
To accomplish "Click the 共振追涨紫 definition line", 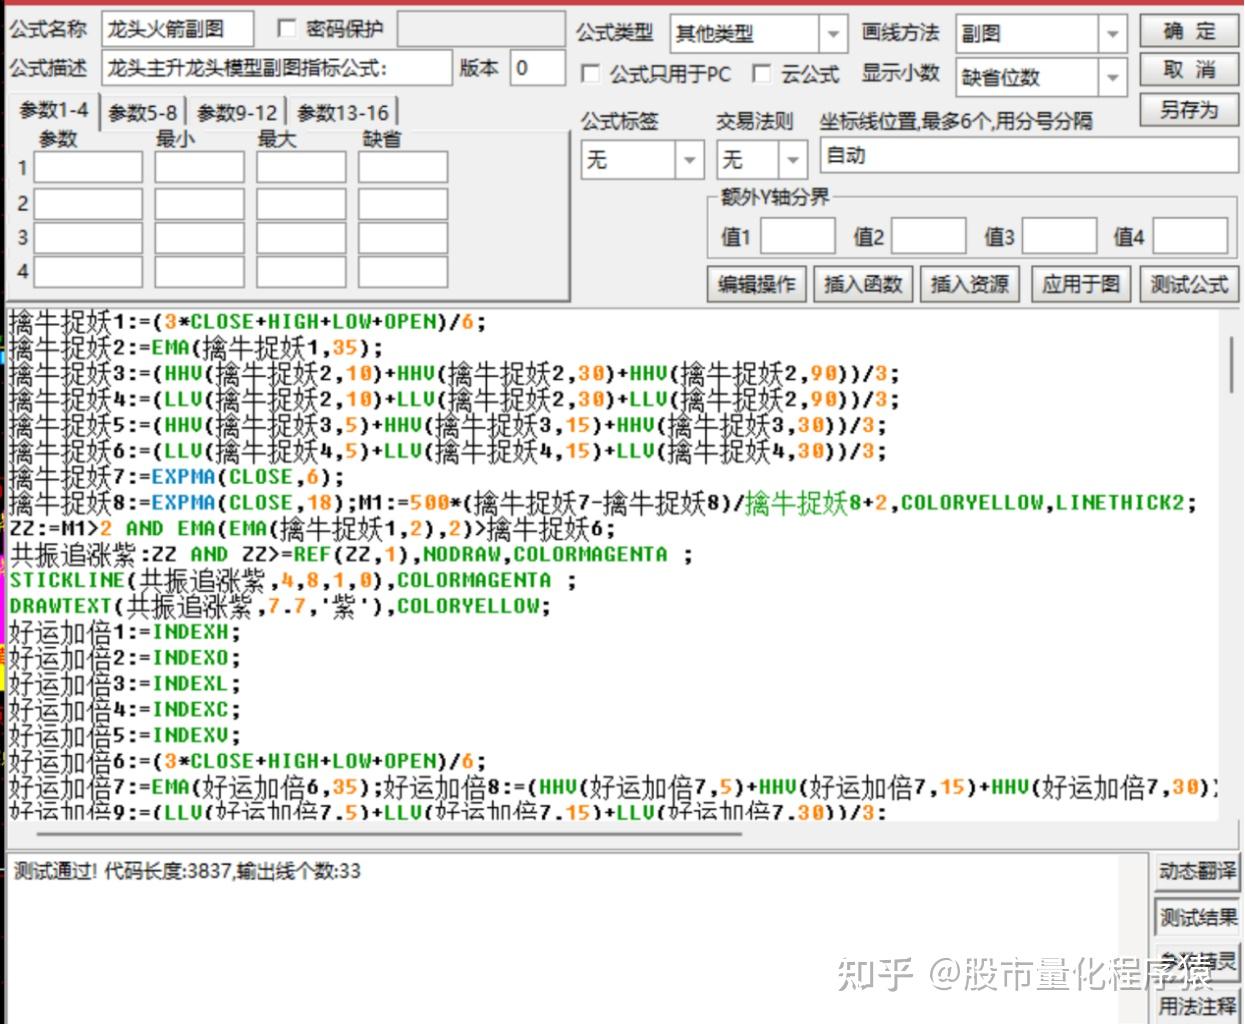I will point(350,554).
